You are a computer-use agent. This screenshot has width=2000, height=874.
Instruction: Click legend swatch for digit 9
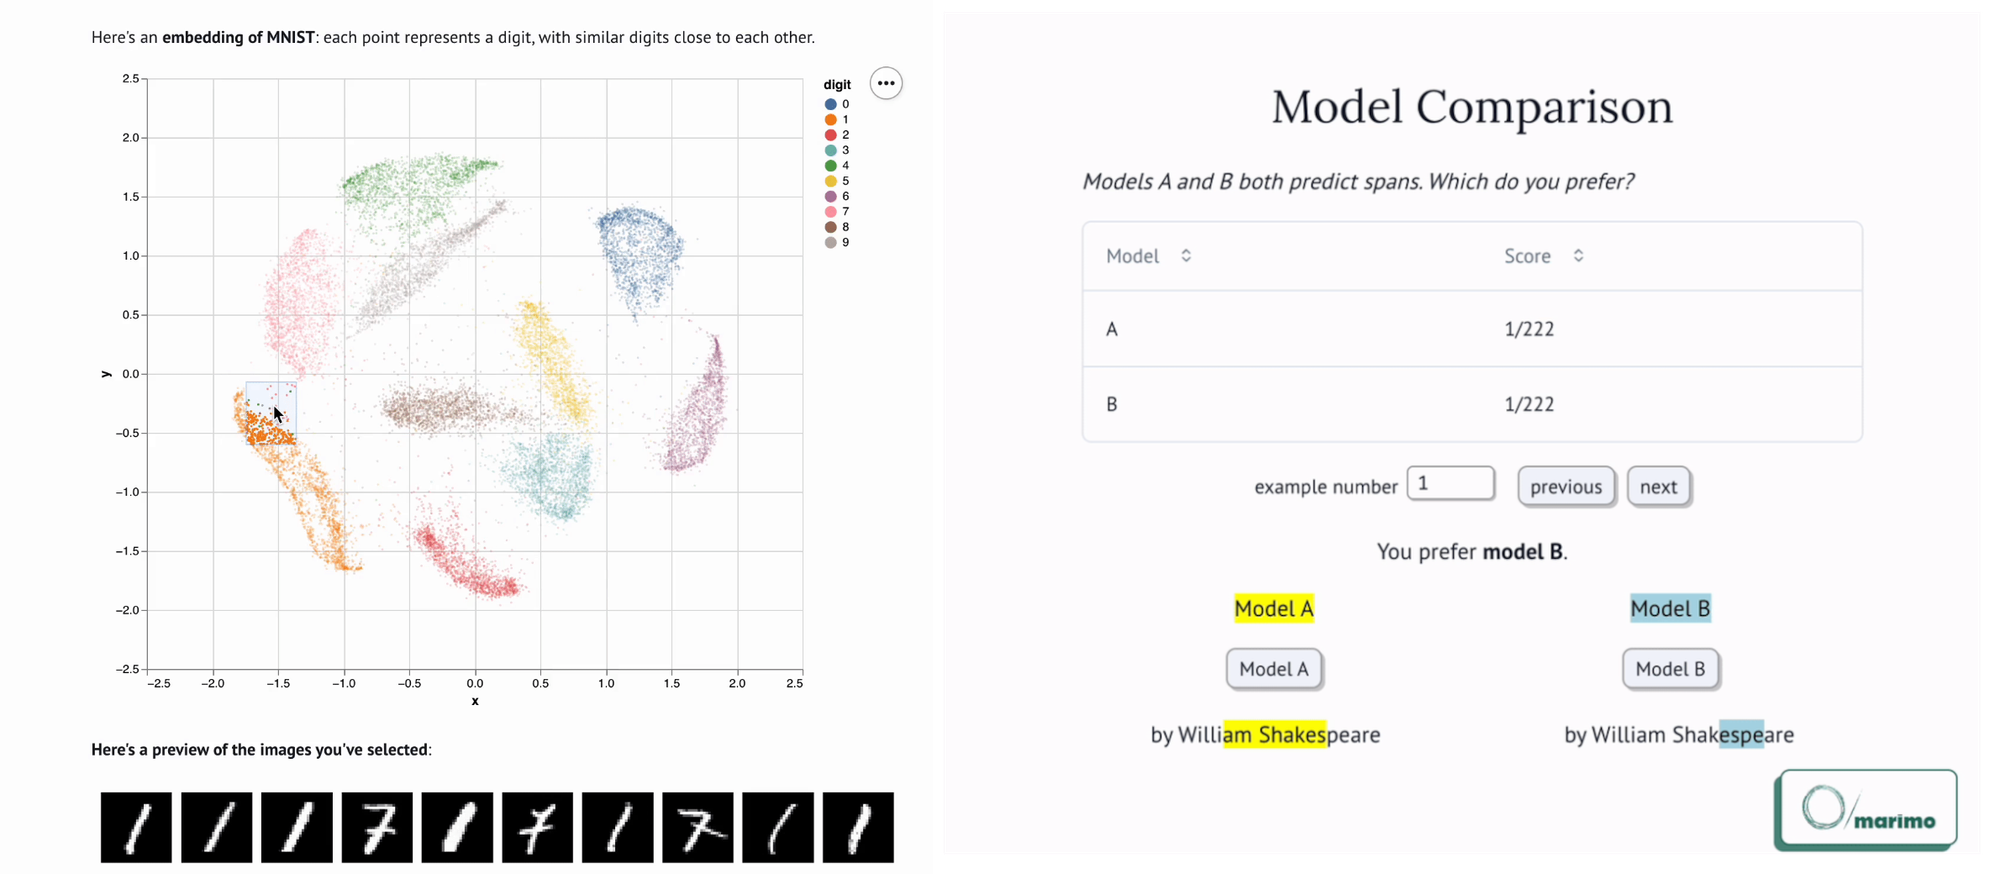point(830,242)
